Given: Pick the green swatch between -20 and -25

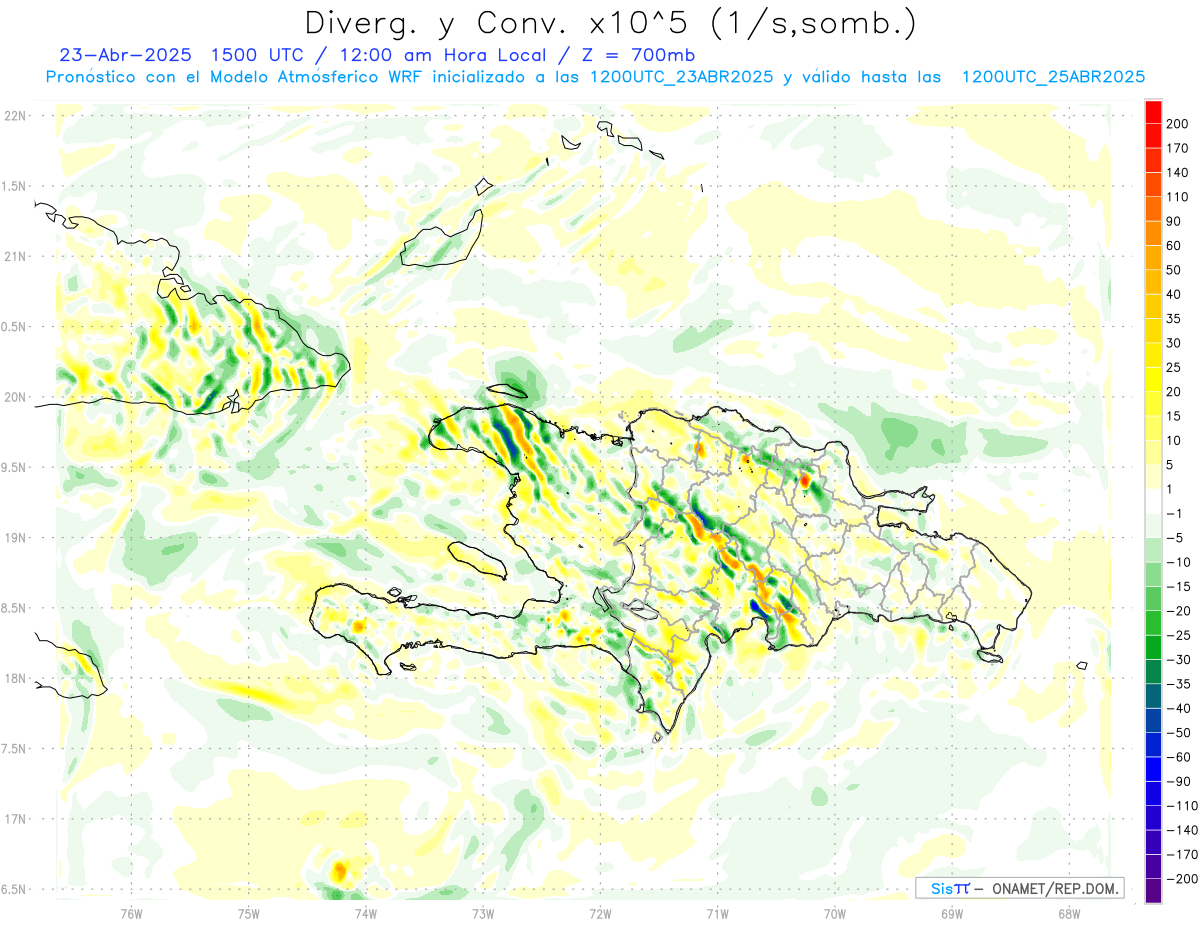Looking at the screenshot, I should pos(1153,623).
